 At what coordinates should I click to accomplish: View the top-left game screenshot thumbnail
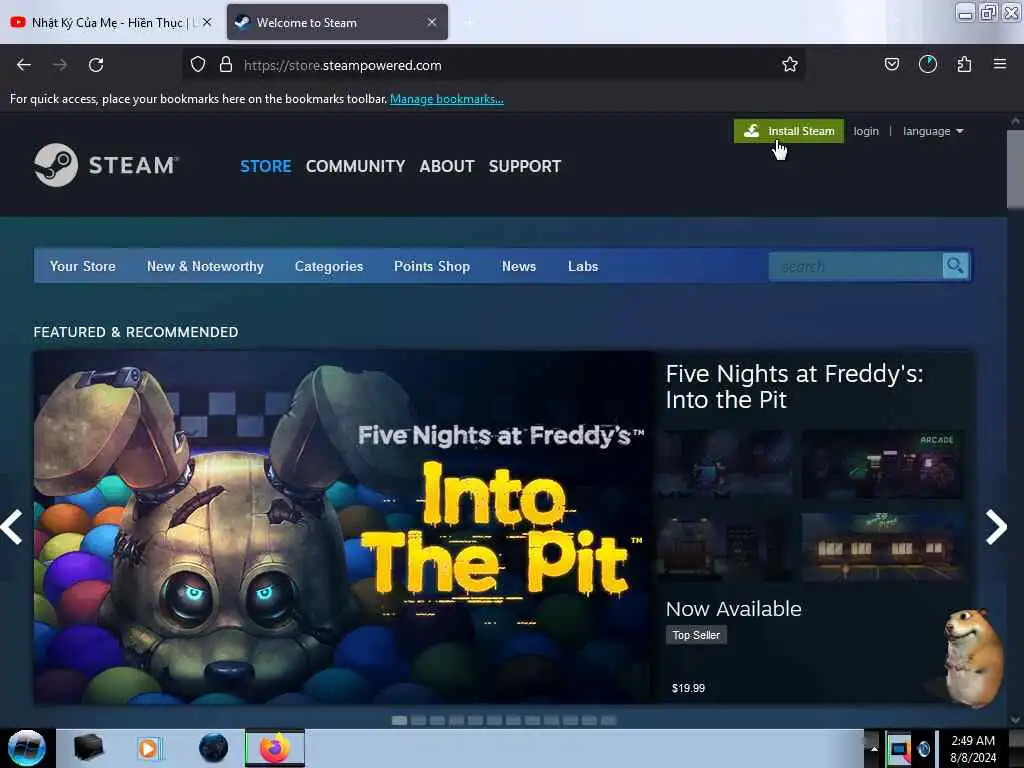click(x=726, y=464)
